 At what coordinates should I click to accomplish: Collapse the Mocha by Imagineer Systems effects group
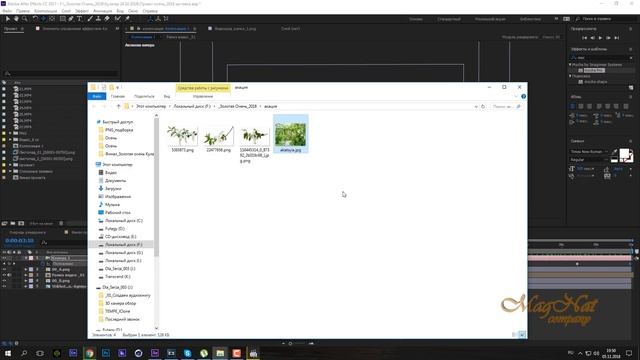click(570, 64)
